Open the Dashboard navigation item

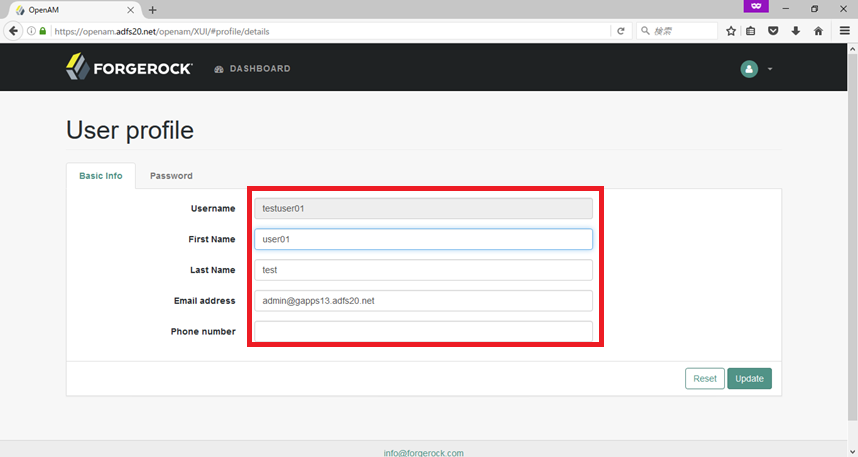(252, 68)
